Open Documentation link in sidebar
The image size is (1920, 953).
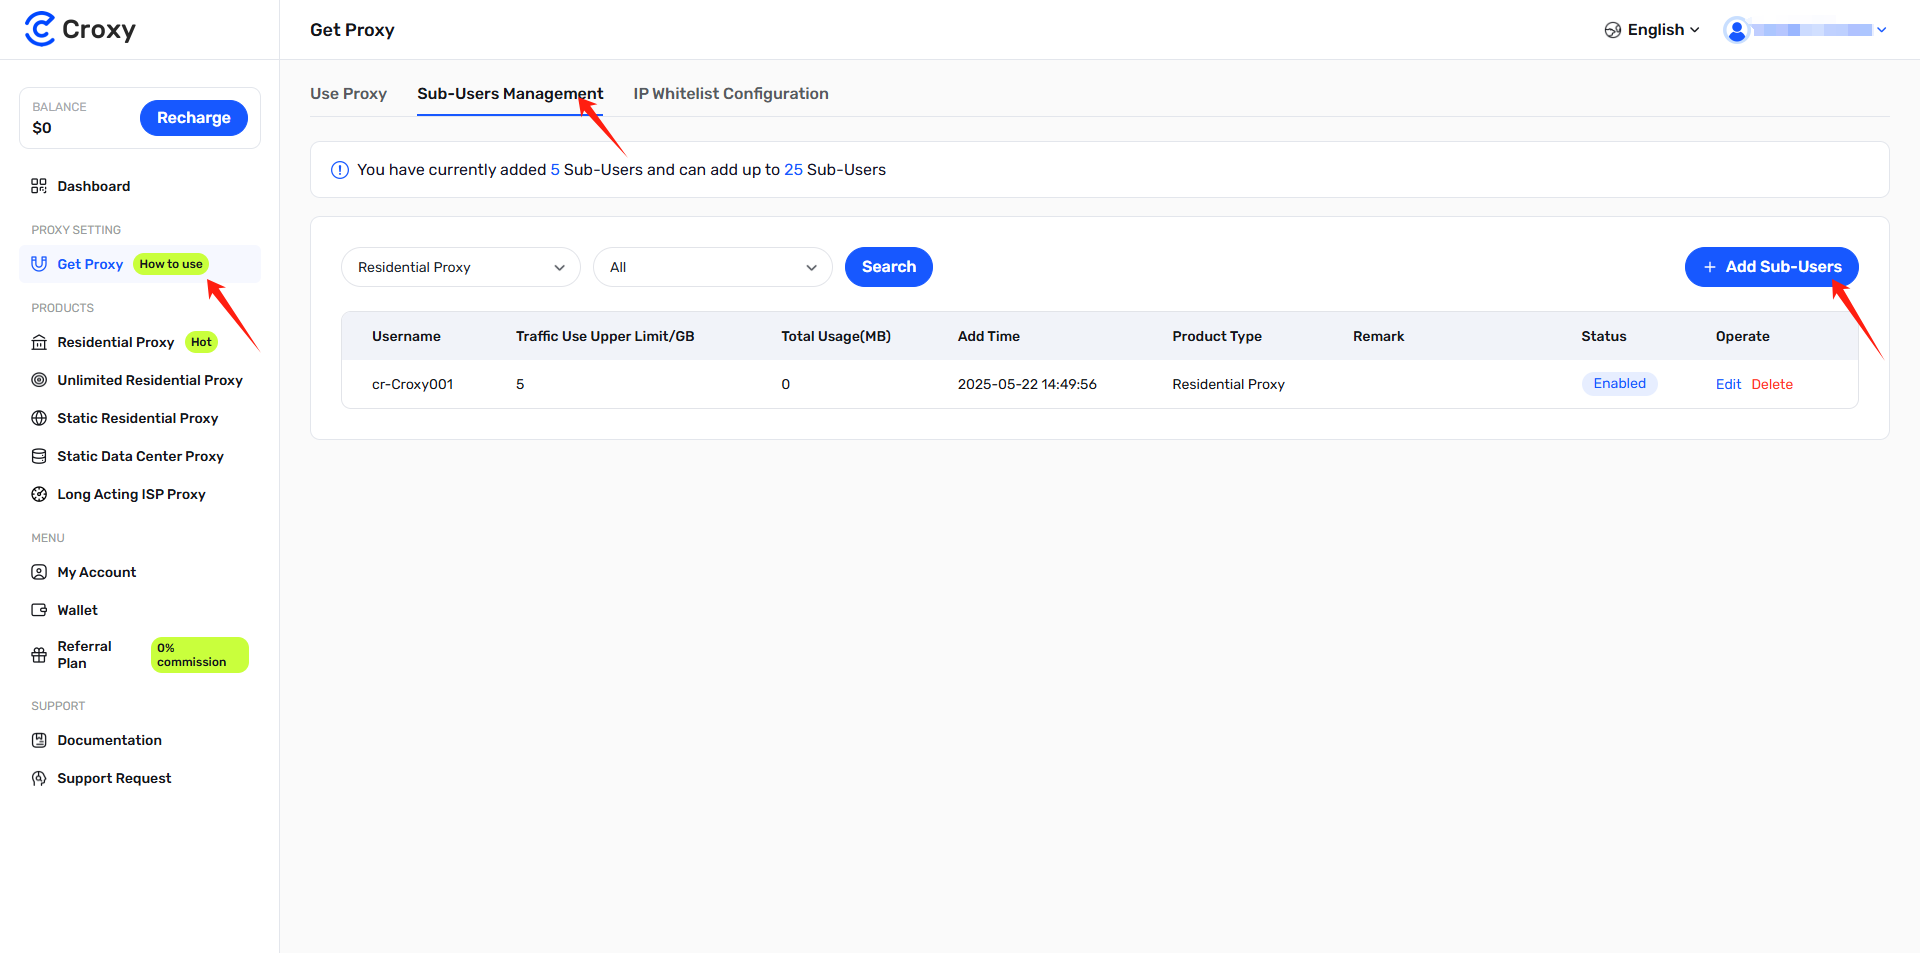tap(109, 740)
